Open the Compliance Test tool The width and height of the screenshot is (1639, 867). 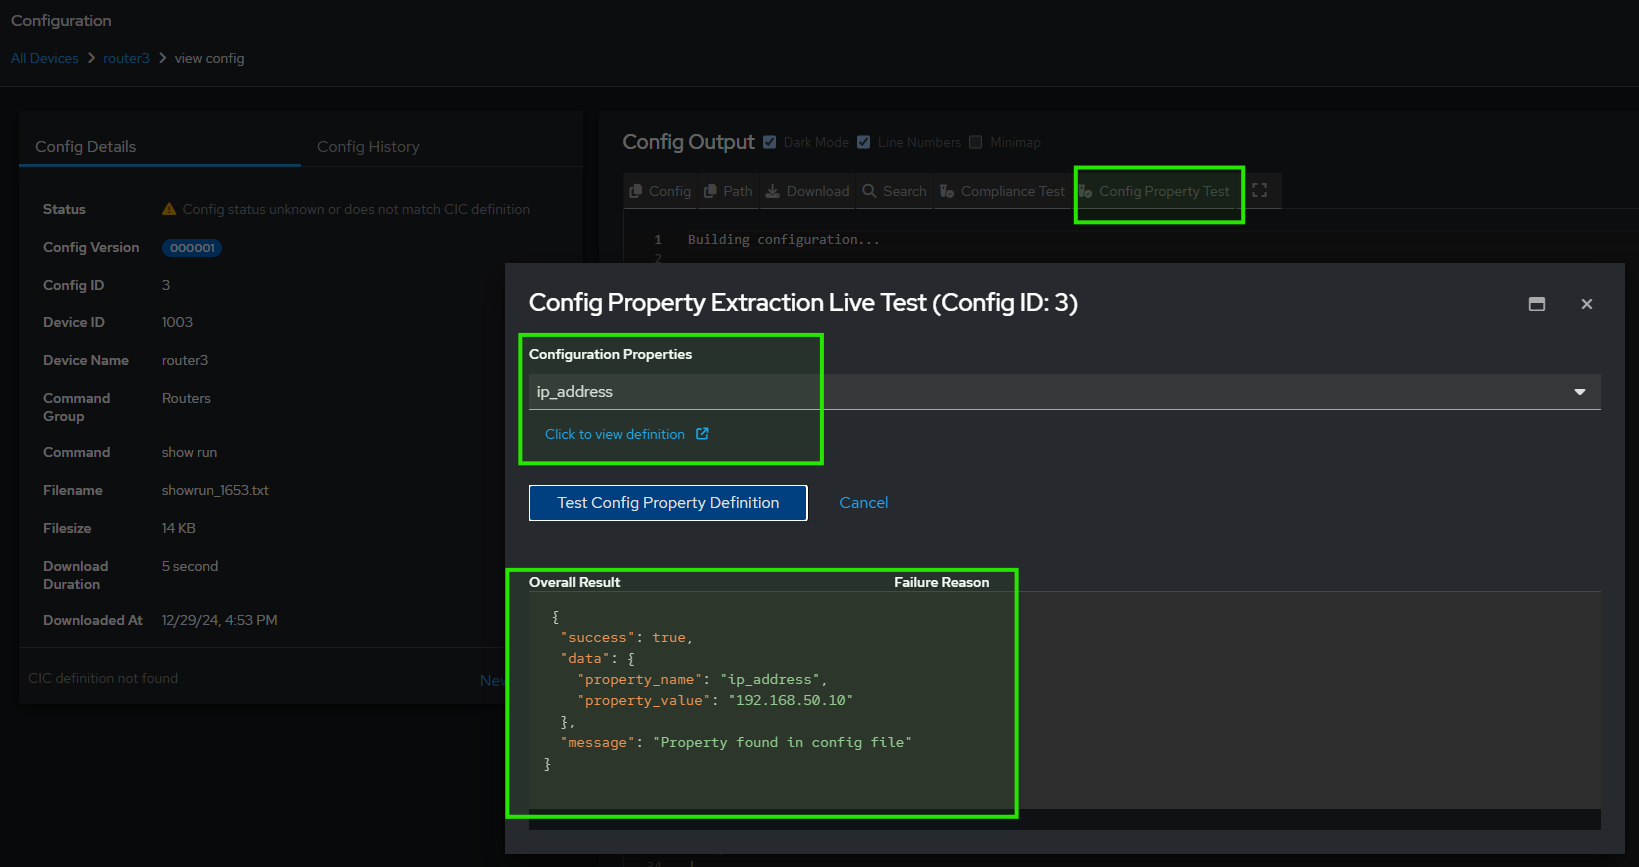[x=1003, y=191]
